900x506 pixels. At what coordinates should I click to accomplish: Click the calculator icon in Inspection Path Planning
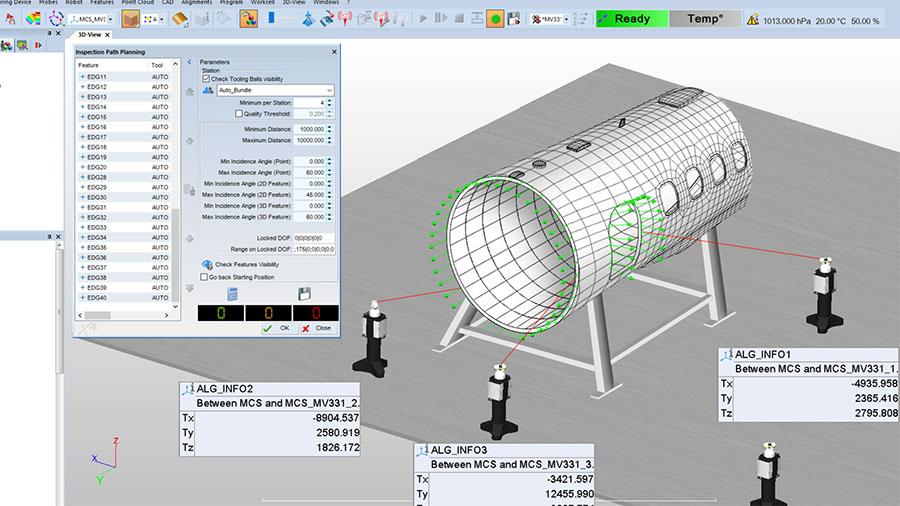(232, 293)
